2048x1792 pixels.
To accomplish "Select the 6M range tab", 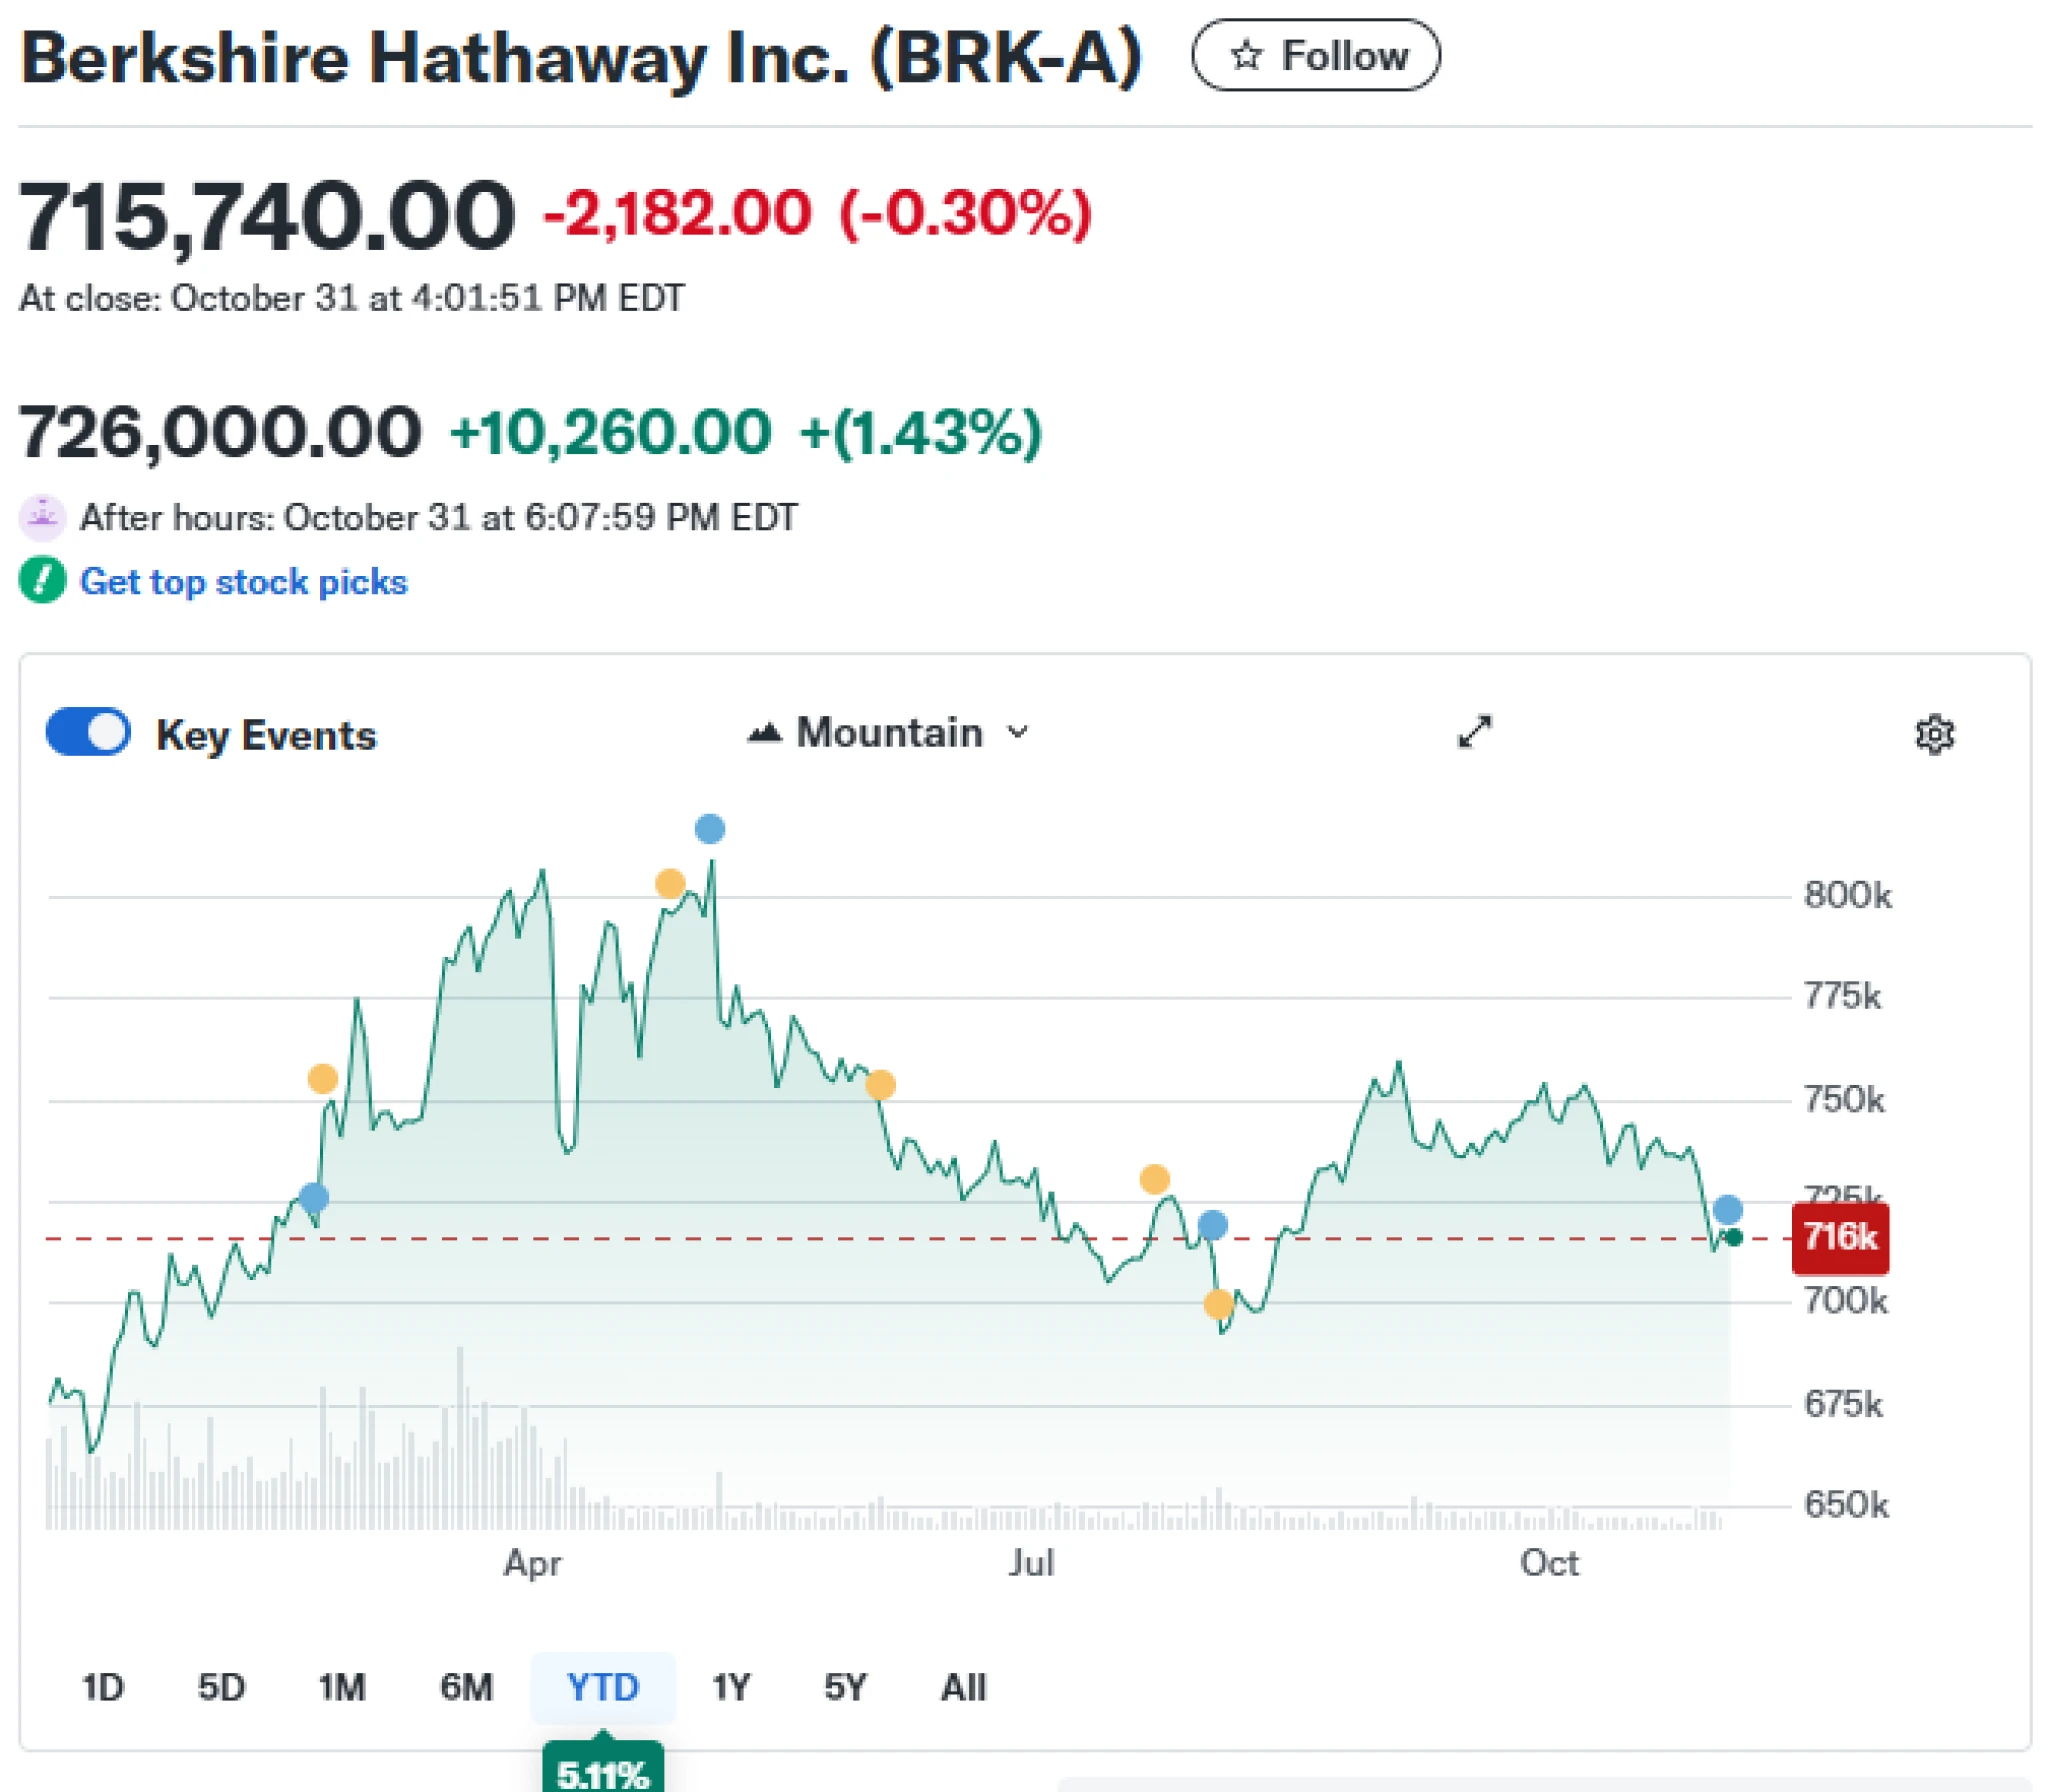I will coord(466,1687).
